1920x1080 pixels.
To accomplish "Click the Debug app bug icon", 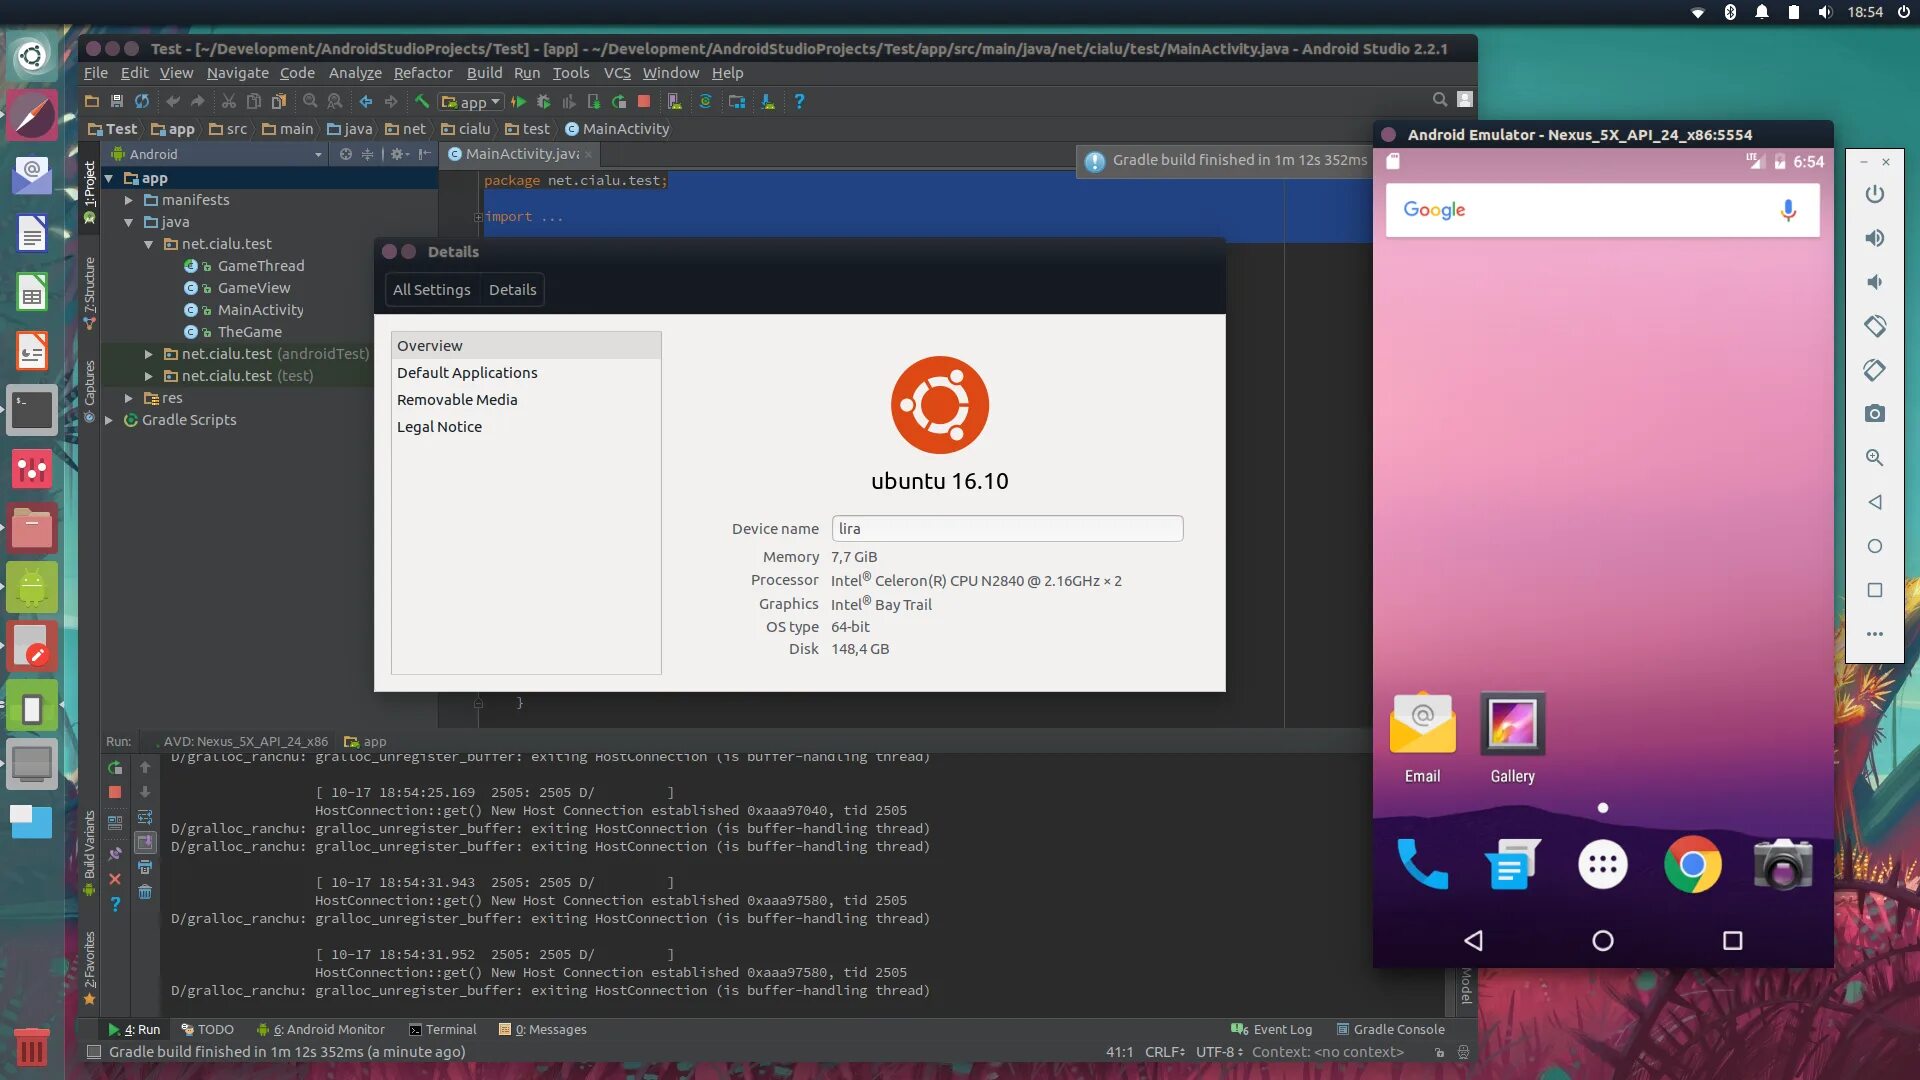I will (543, 101).
